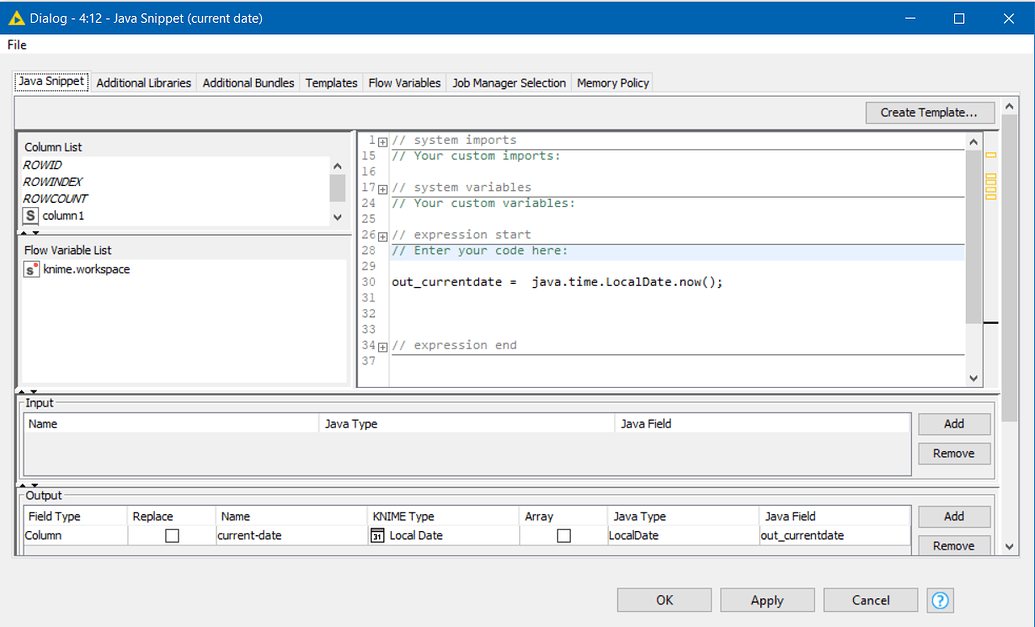Switch to the Templates tab

click(331, 83)
